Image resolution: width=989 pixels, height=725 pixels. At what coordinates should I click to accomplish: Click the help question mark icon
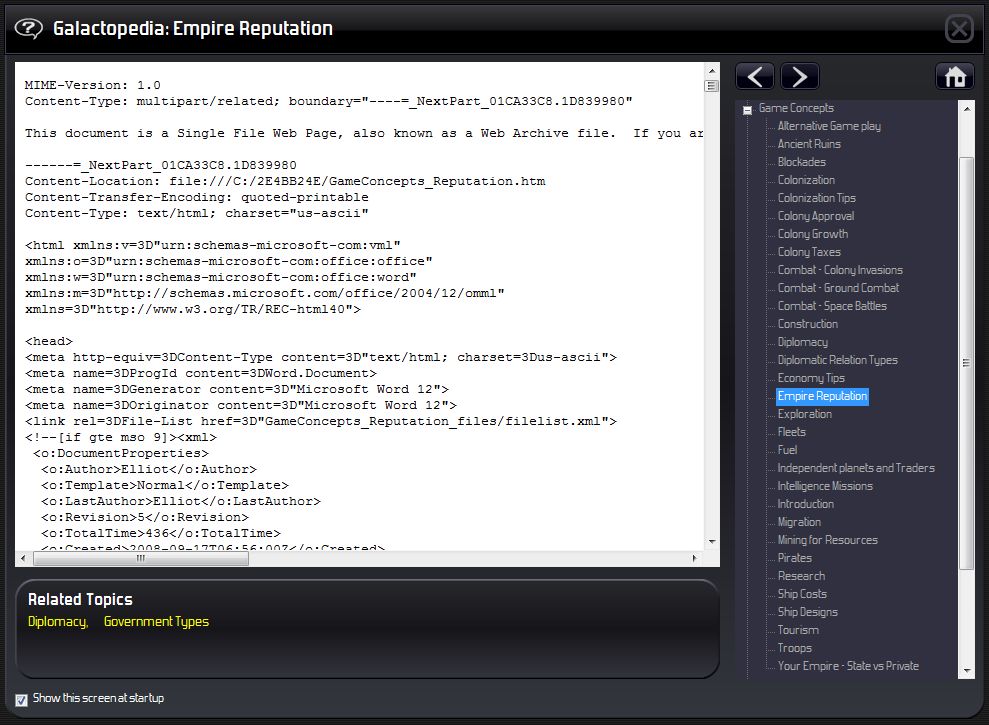pos(28,28)
